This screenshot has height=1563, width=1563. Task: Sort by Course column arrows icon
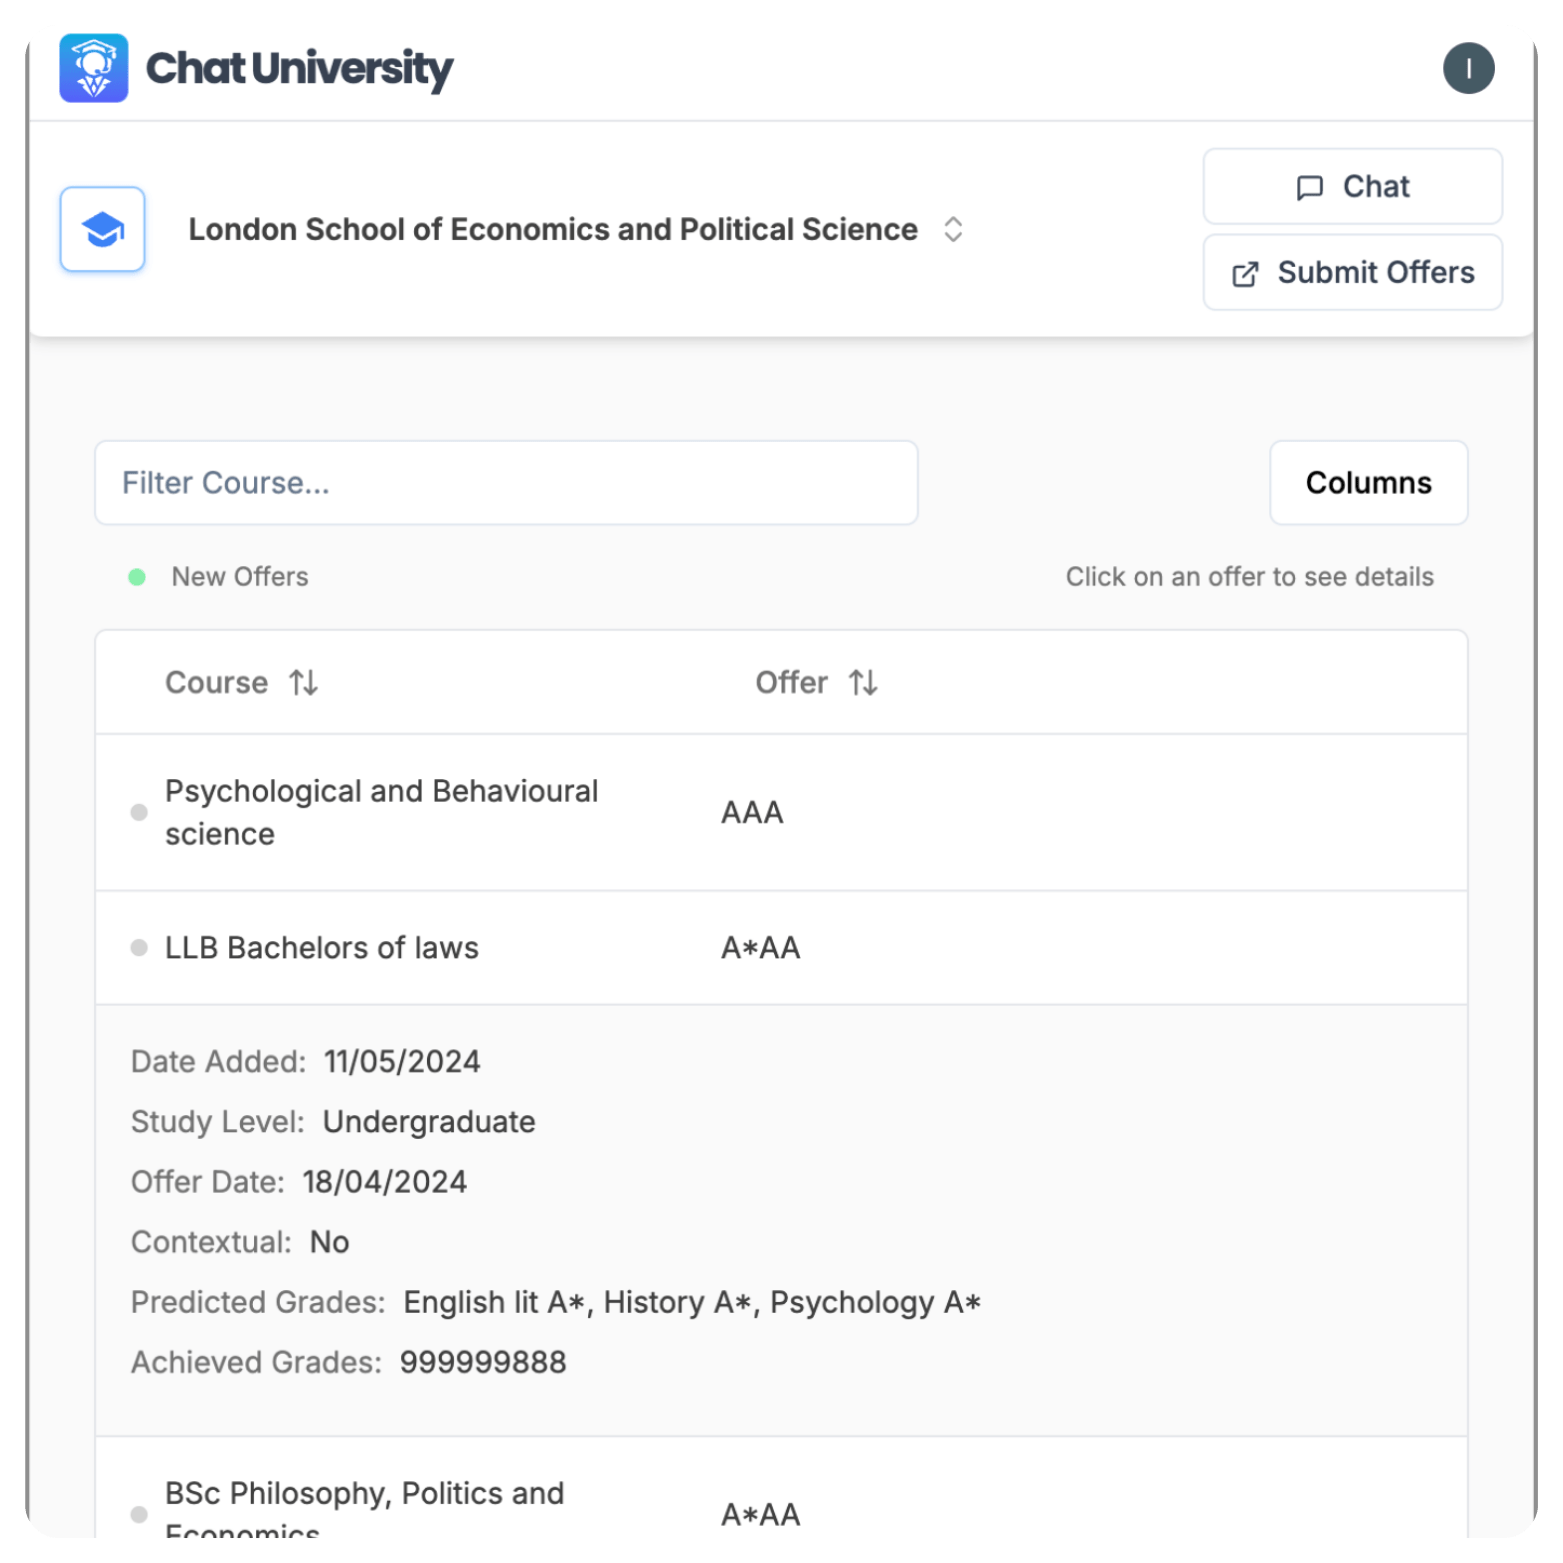[x=304, y=683]
